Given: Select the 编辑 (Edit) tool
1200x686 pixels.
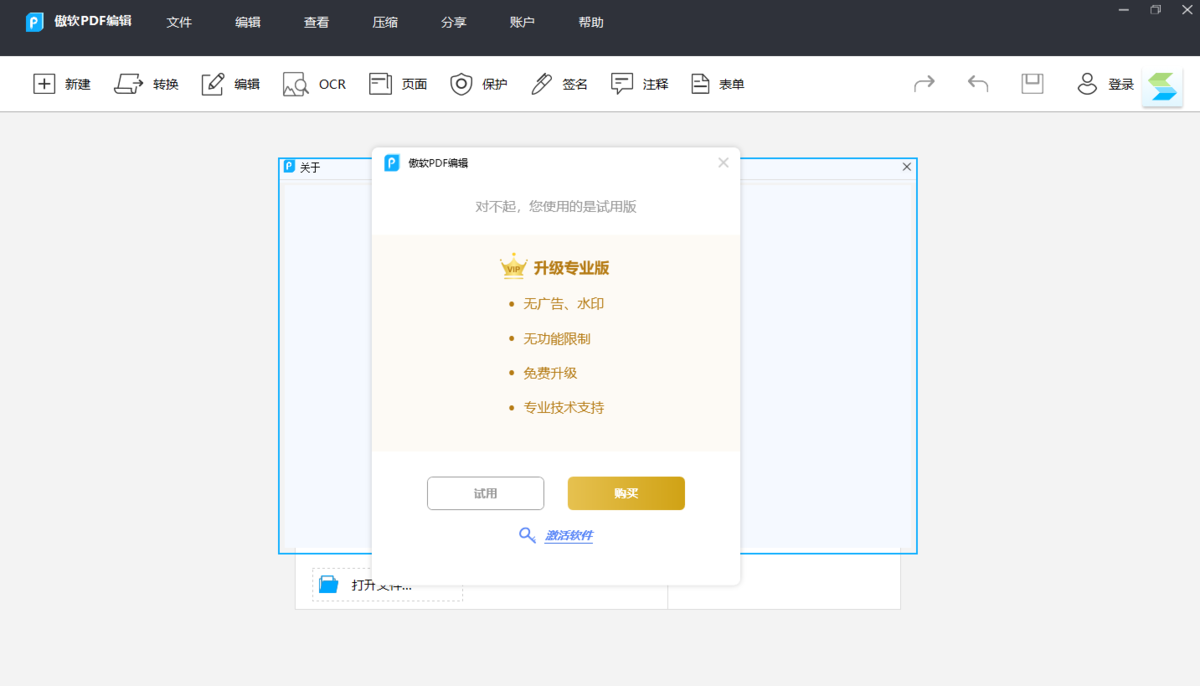Looking at the screenshot, I should pos(230,83).
